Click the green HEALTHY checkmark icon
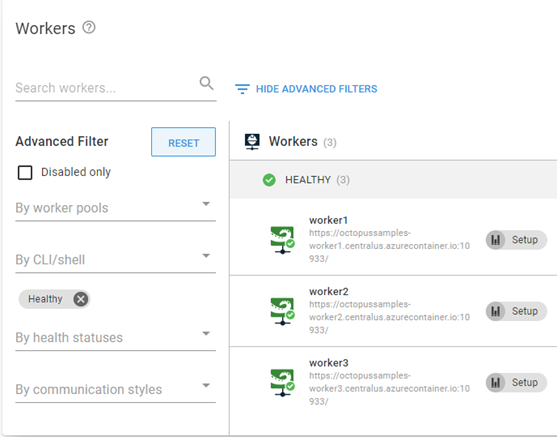 tap(269, 180)
